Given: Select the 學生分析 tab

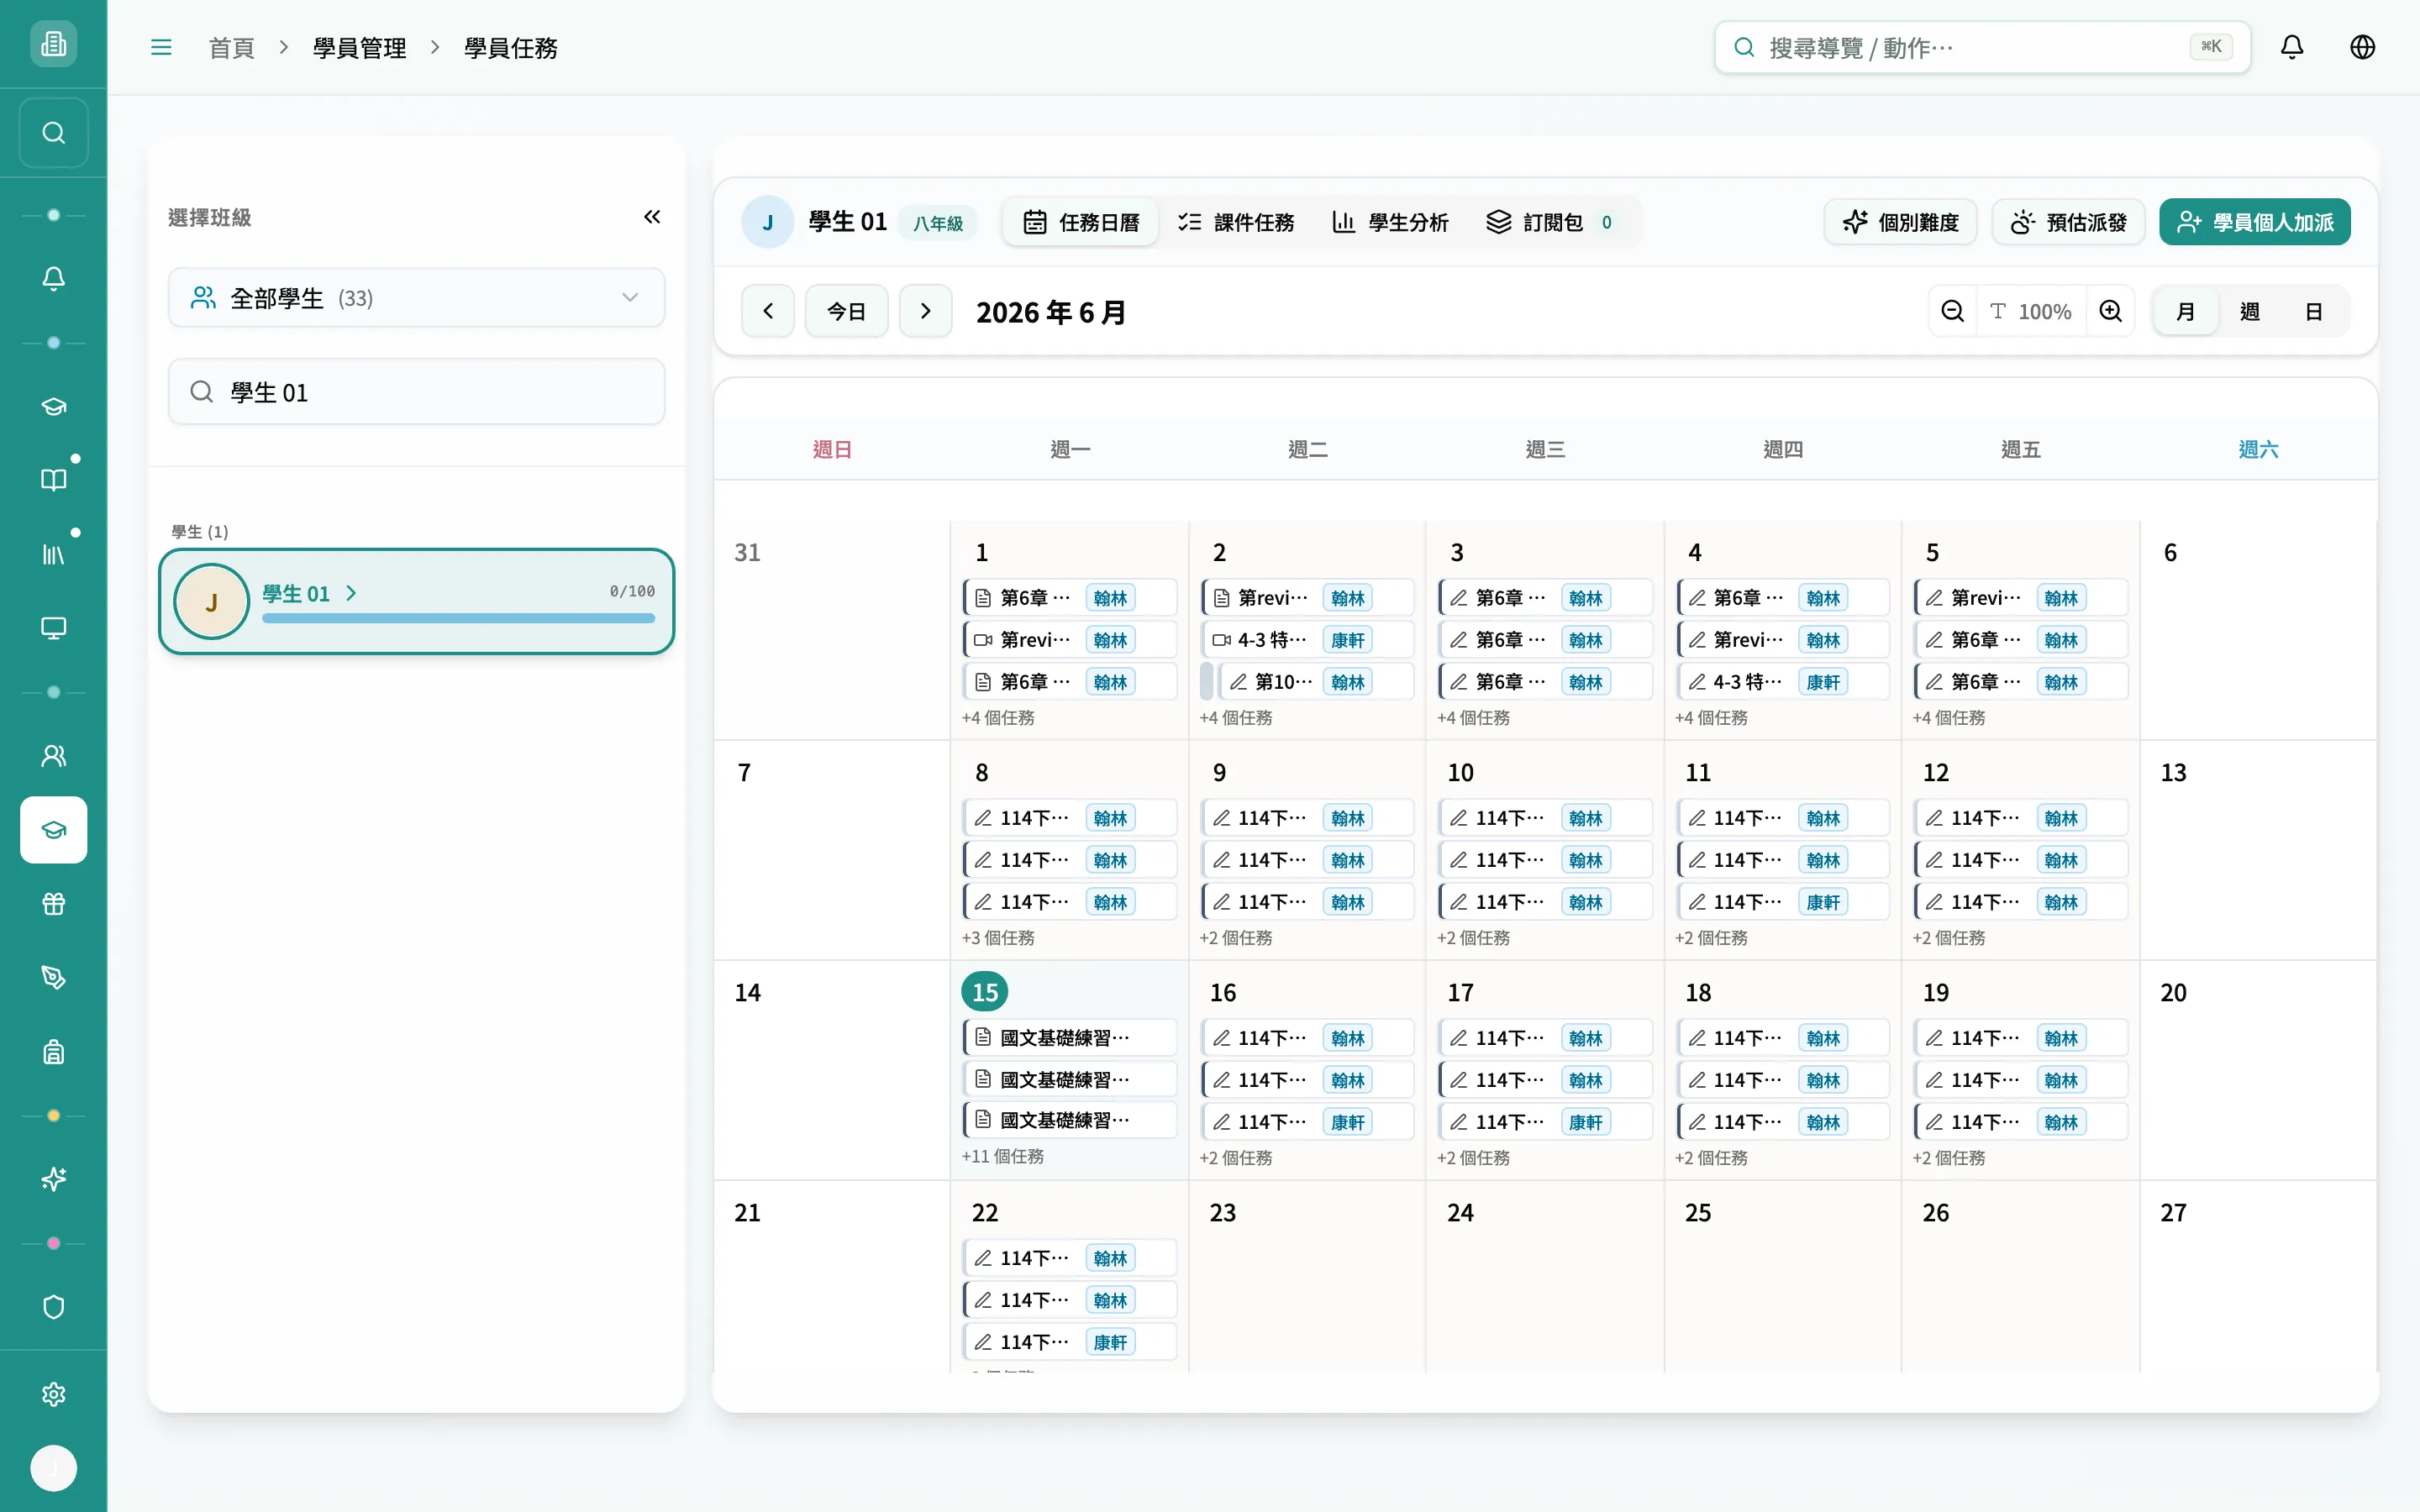Looking at the screenshot, I should click(1391, 222).
